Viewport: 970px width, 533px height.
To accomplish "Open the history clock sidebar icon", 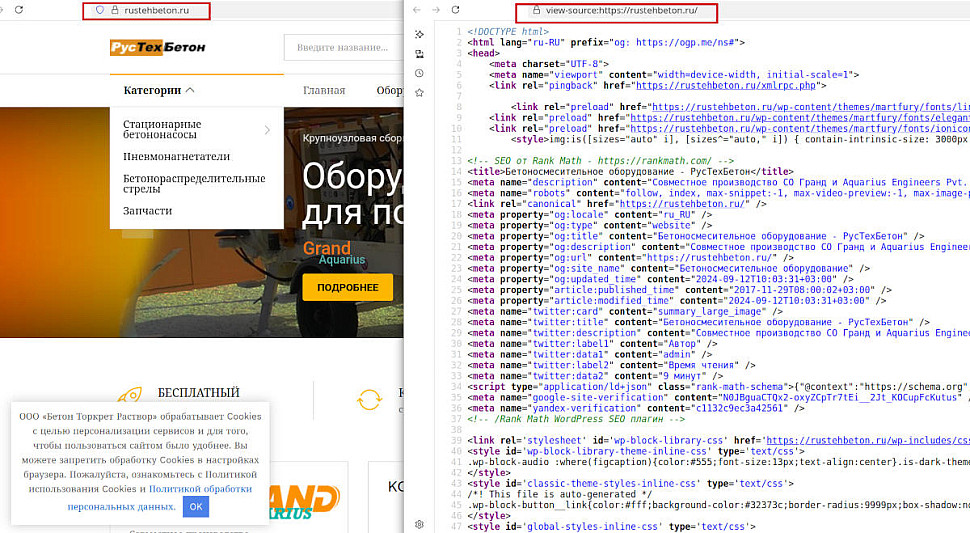I will click(419, 73).
